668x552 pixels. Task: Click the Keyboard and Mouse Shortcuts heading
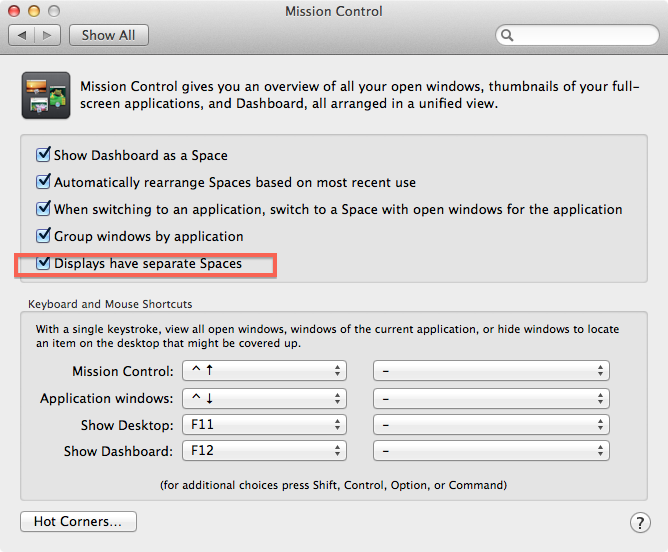tap(110, 304)
